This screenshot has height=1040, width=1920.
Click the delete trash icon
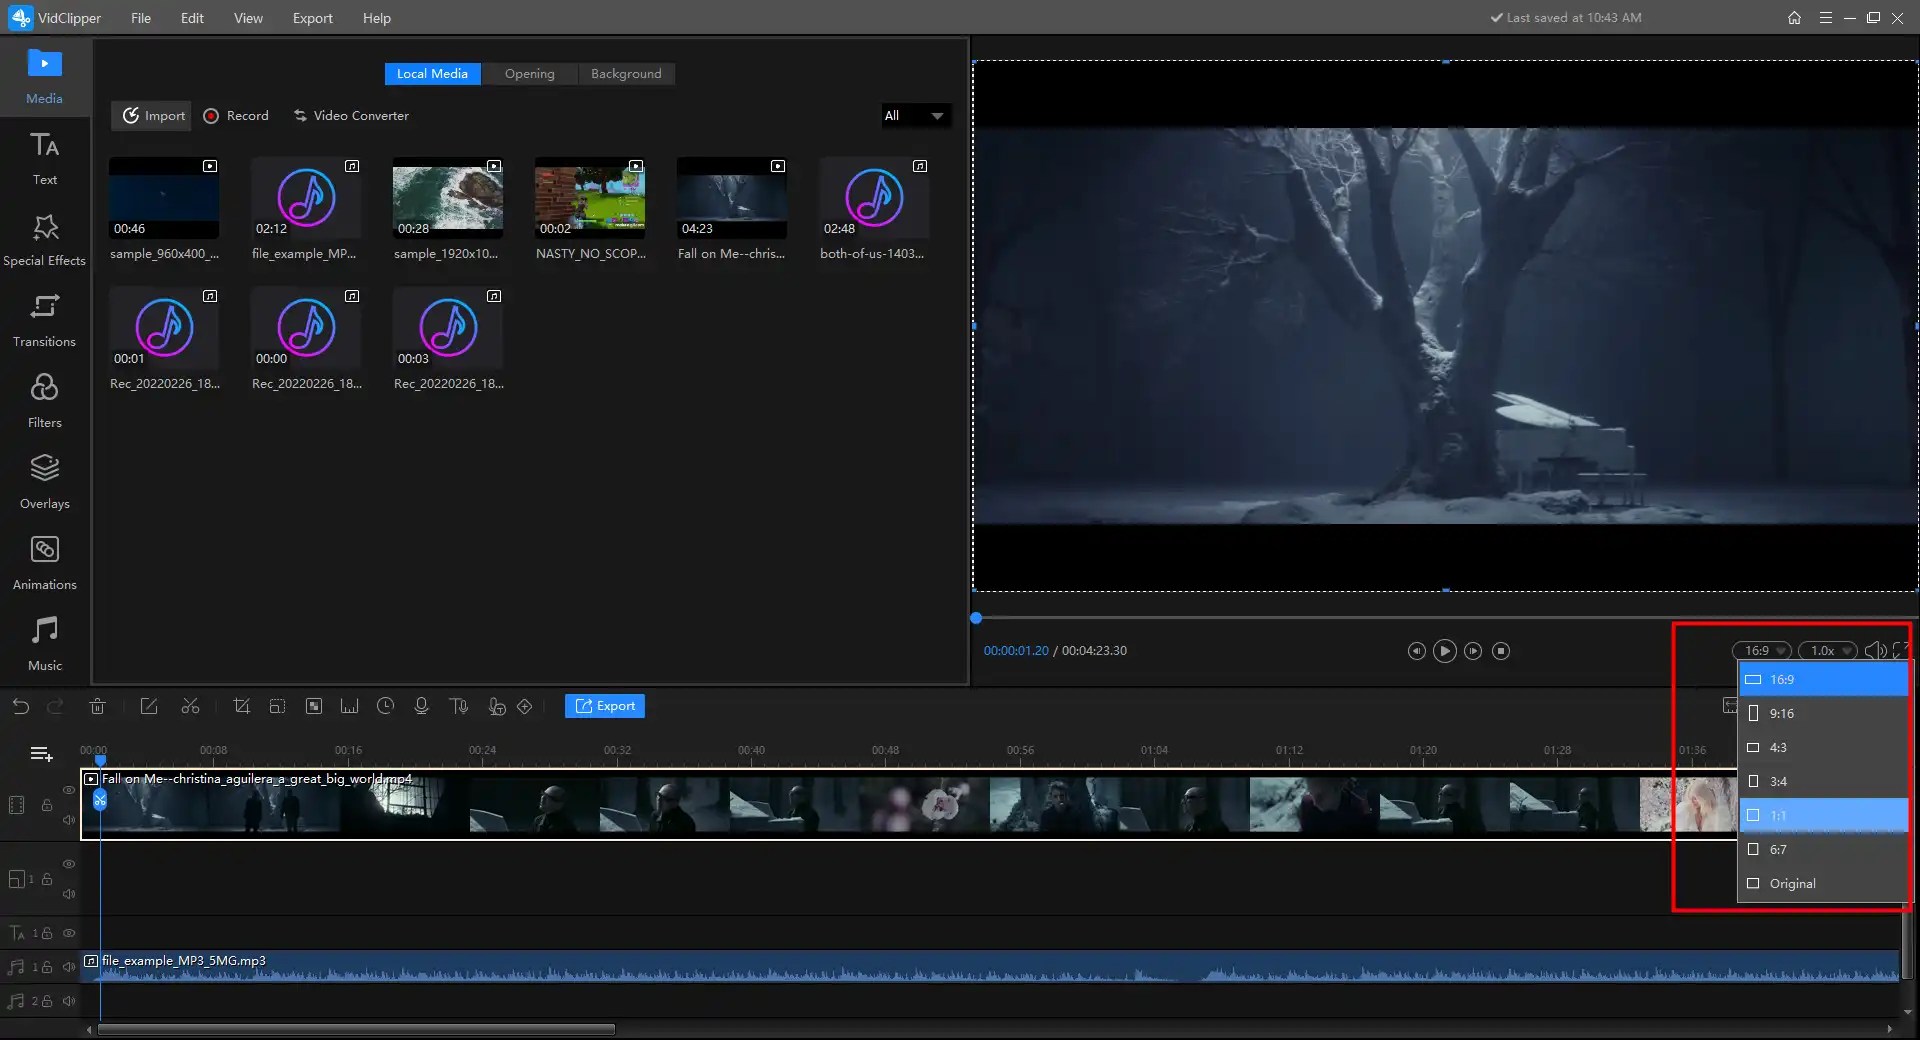97,706
